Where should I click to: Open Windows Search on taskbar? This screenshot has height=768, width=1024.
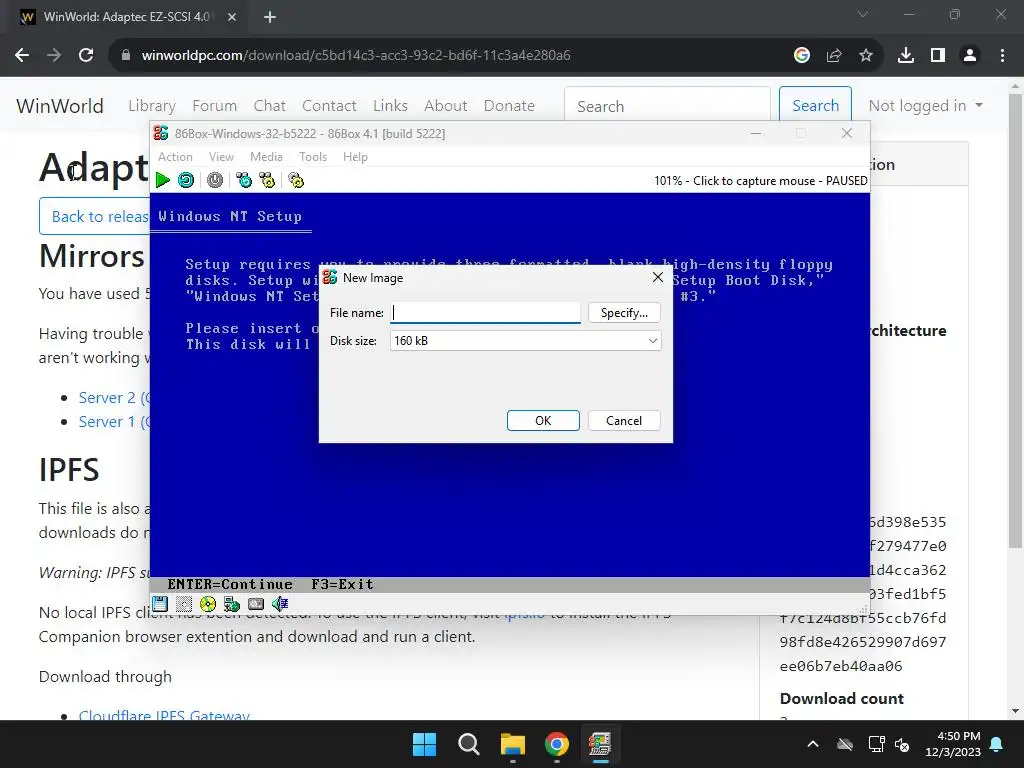pyautogui.click(x=469, y=744)
